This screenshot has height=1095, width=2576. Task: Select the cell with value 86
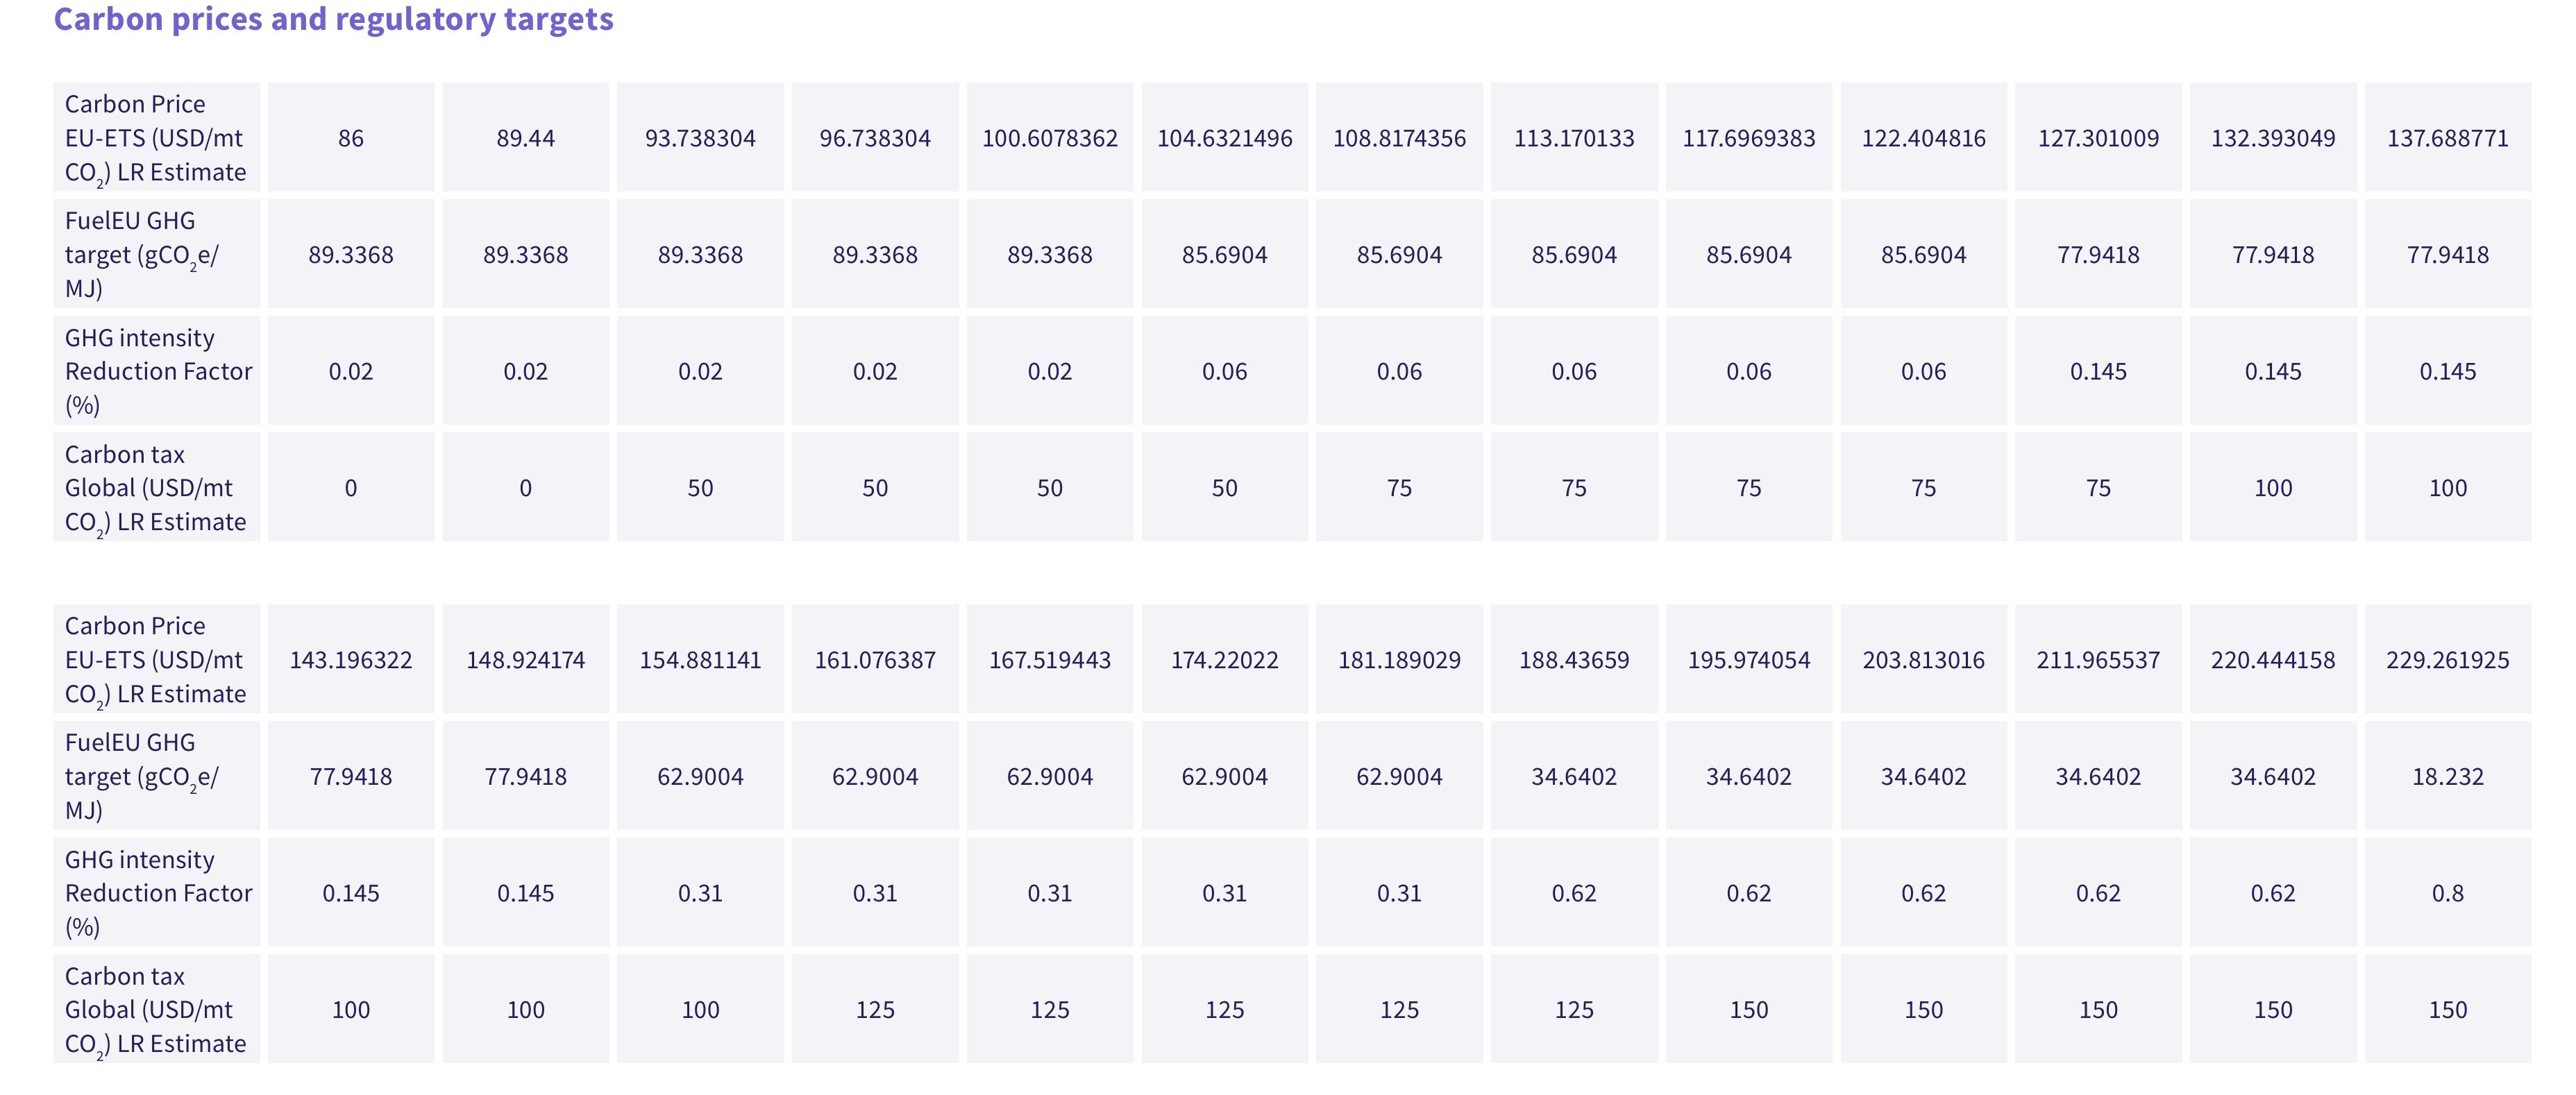pos(351,138)
